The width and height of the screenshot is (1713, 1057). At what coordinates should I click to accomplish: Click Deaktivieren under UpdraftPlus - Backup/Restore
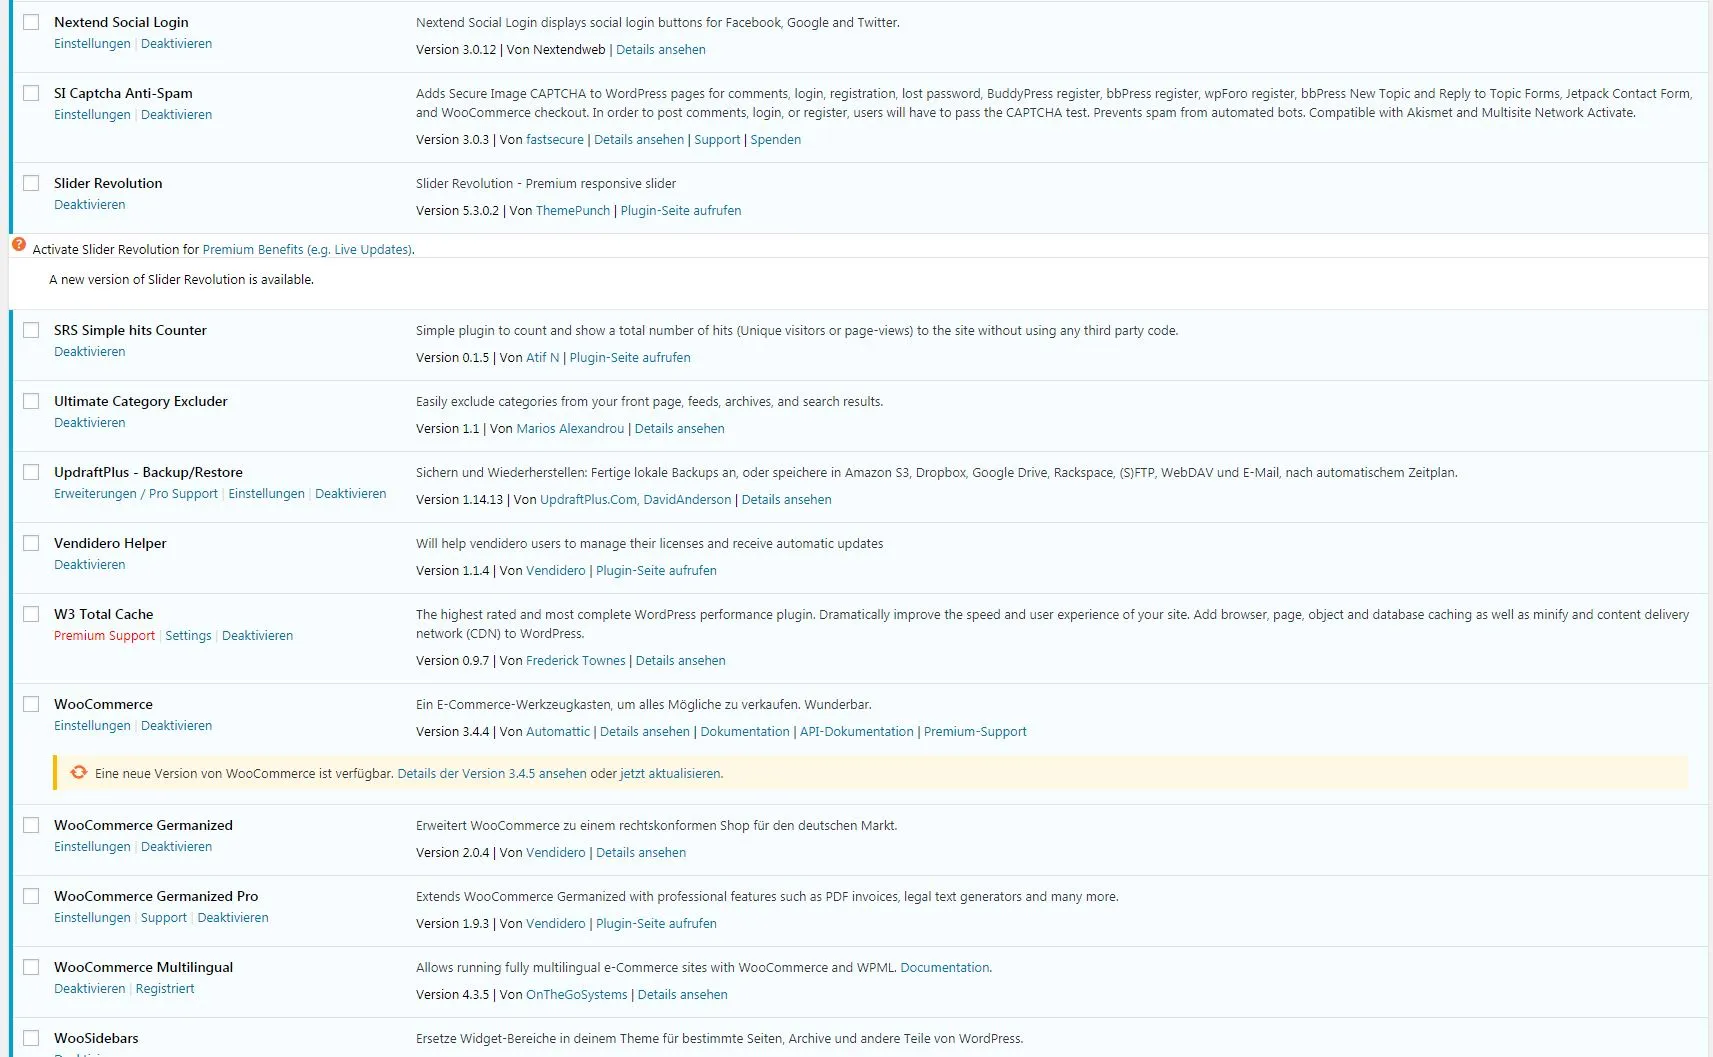pyautogui.click(x=350, y=494)
